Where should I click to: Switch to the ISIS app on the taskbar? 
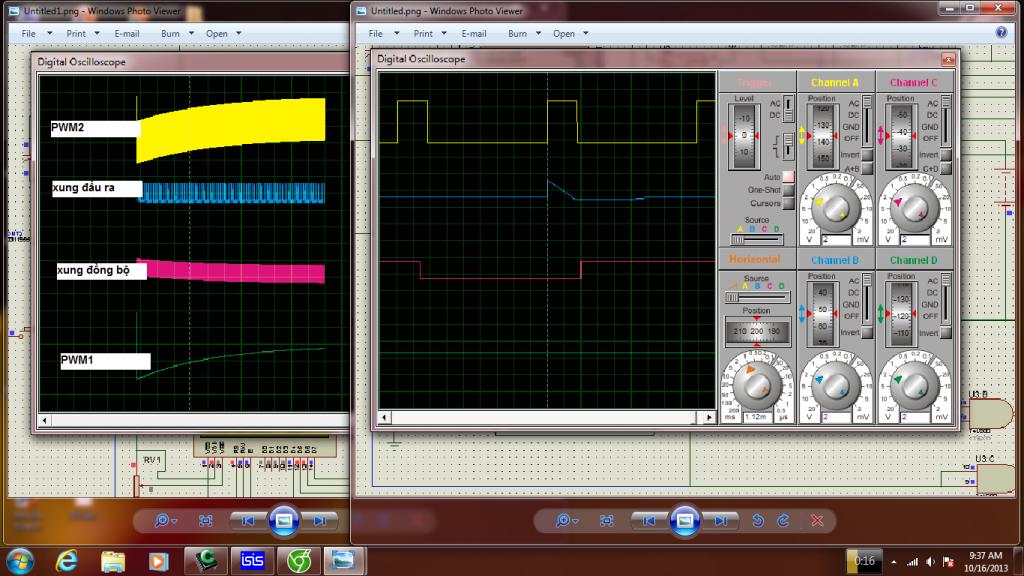(x=253, y=559)
